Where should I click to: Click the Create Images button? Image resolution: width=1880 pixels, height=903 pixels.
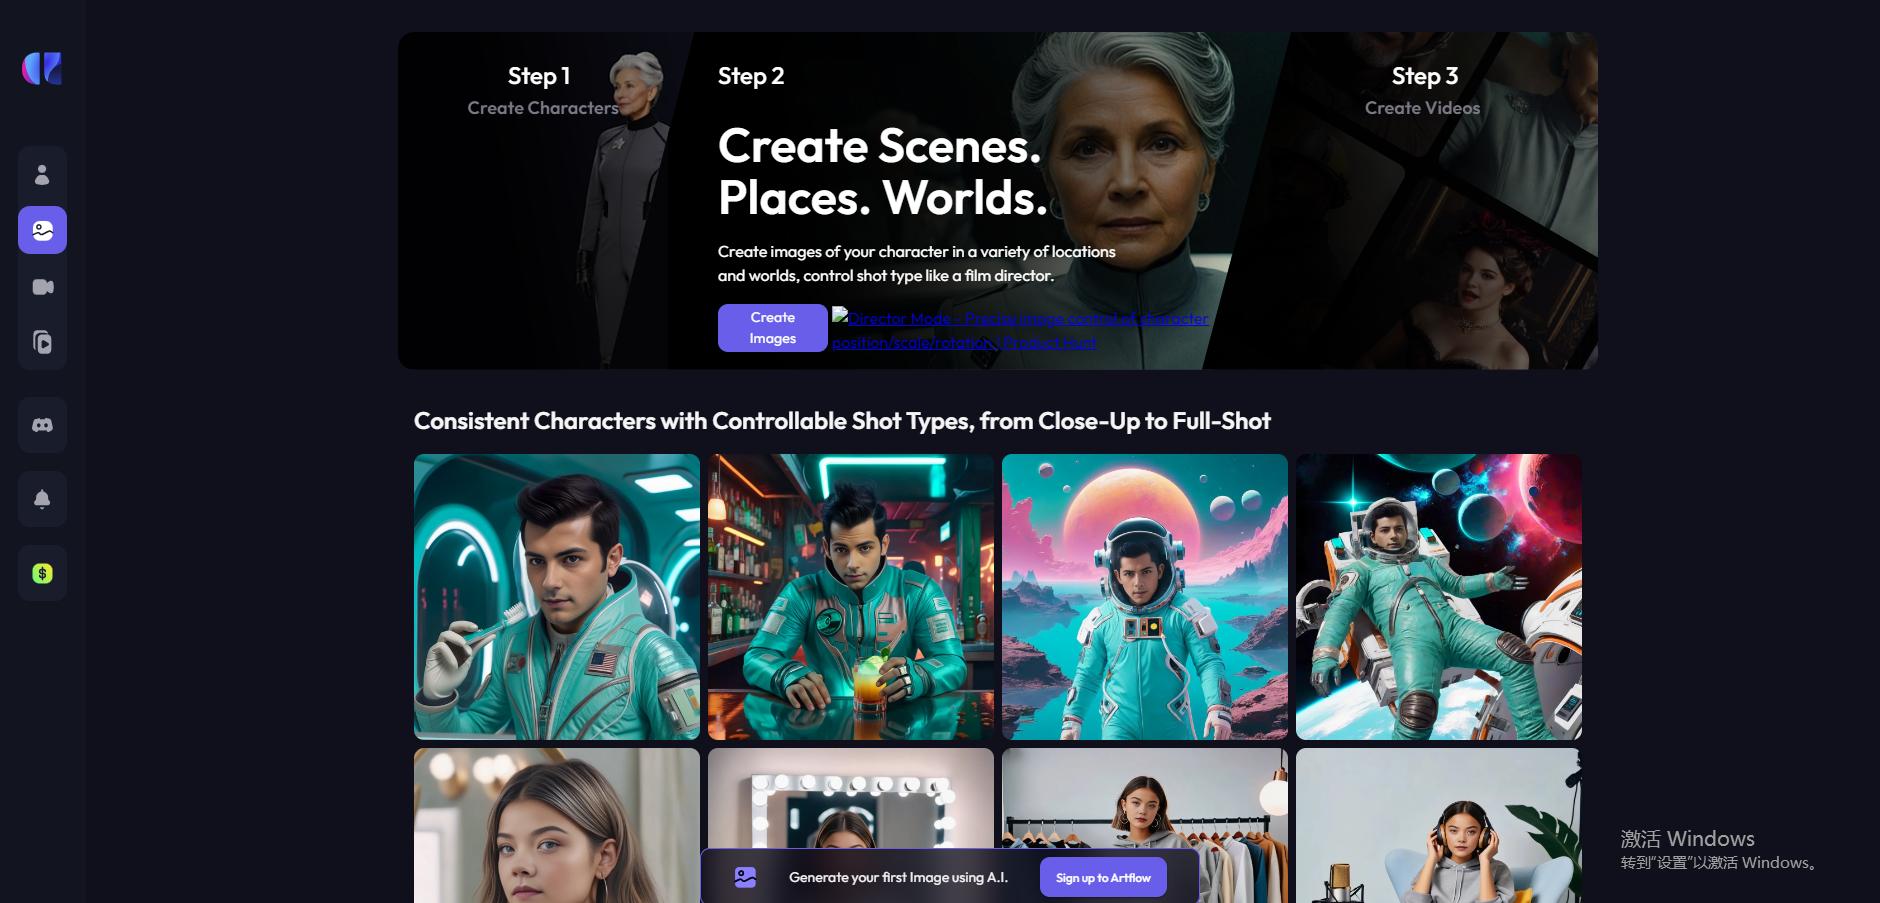(x=773, y=328)
